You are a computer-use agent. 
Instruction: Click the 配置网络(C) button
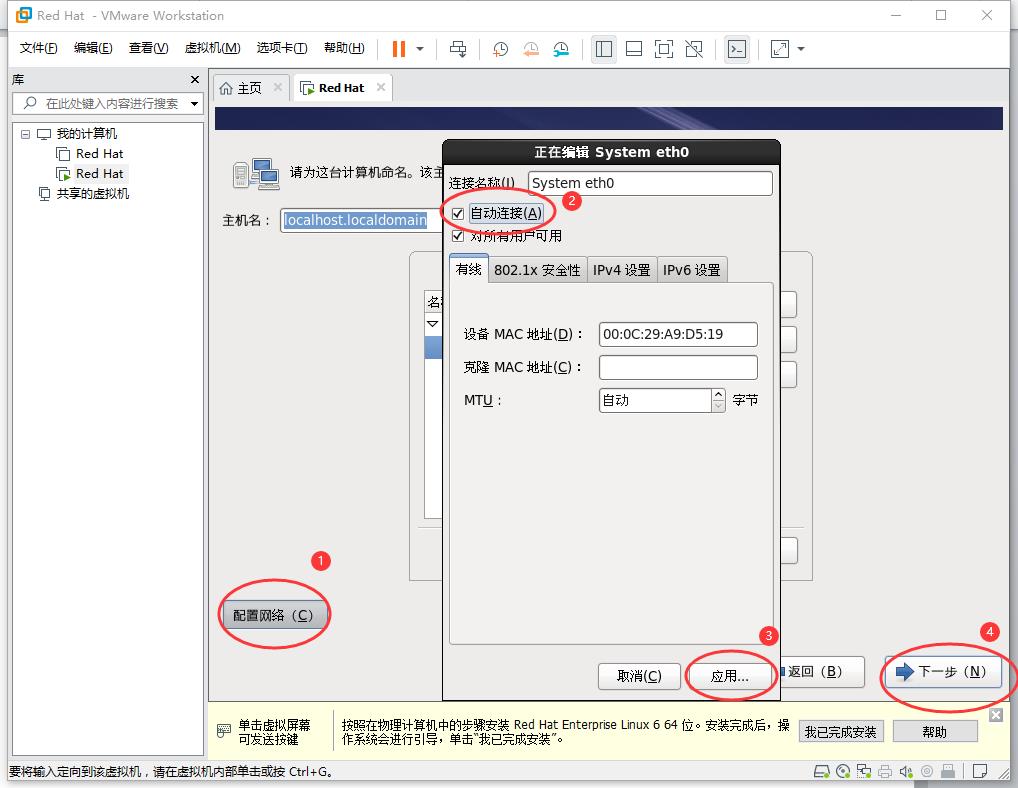click(x=273, y=615)
